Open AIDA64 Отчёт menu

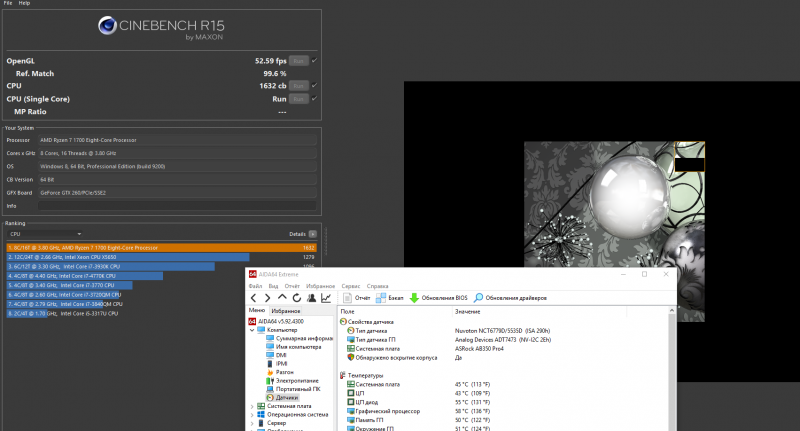(x=292, y=286)
